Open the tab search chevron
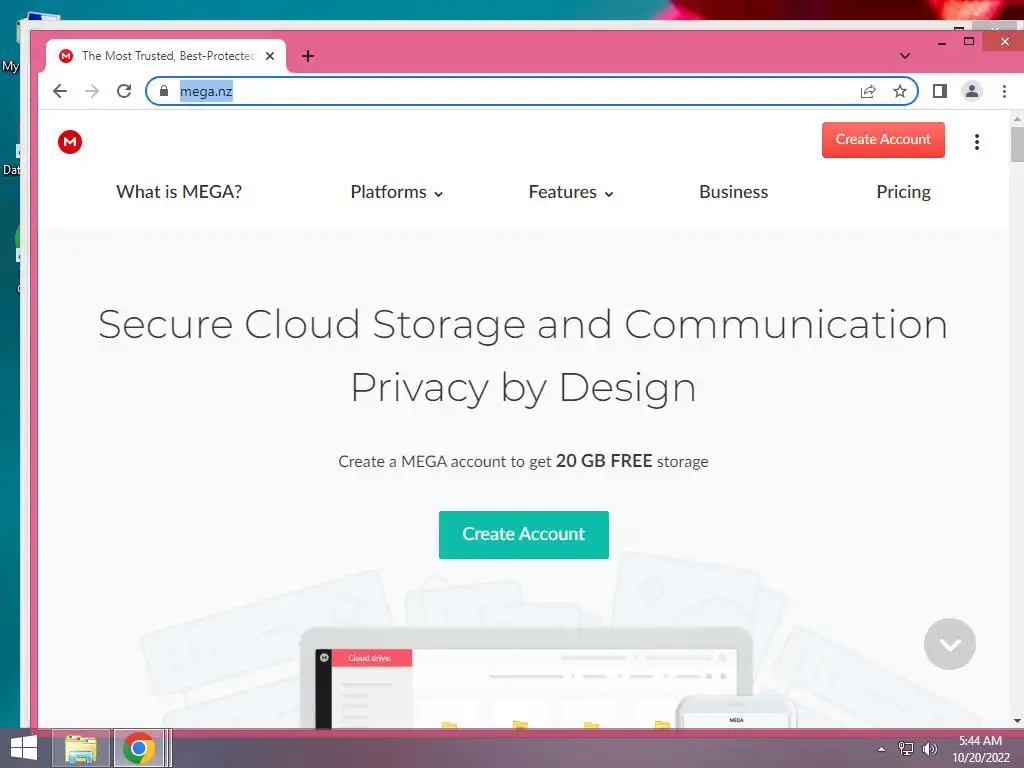Viewport: 1024px width, 768px height. coord(904,56)
